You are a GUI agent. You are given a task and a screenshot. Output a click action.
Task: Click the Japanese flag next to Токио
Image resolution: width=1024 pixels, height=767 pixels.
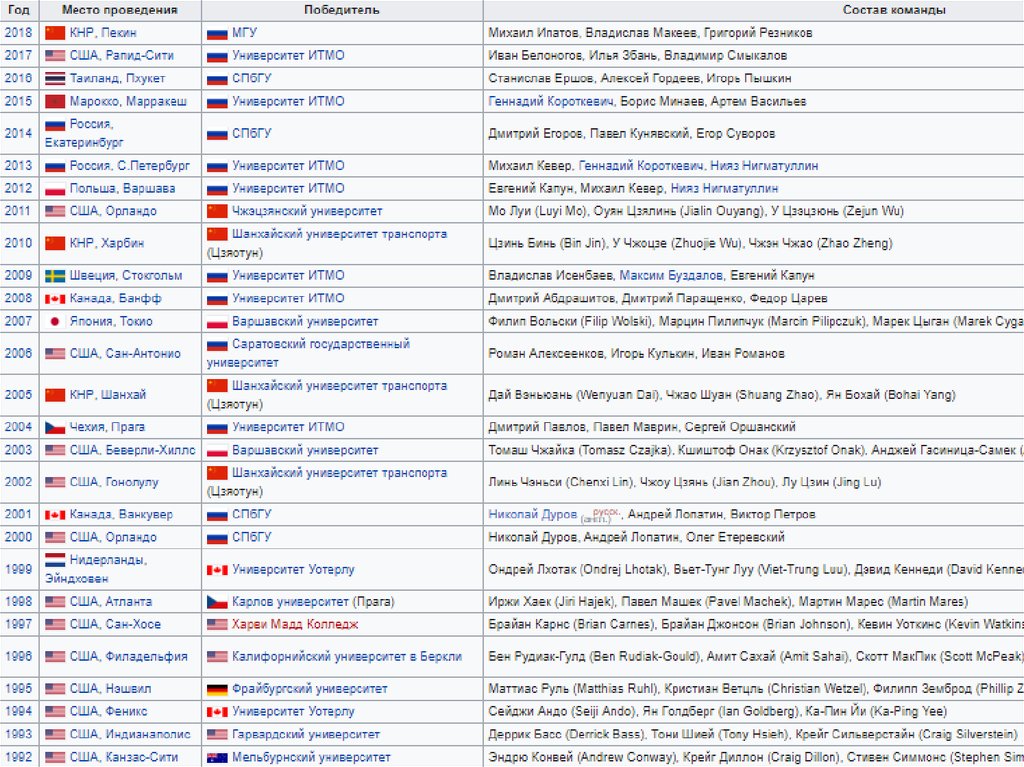tap(55, 321)
